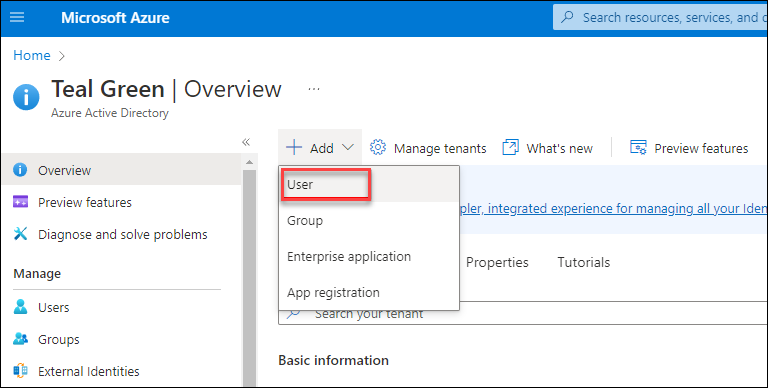Click the Users person icon

point(20,307)
